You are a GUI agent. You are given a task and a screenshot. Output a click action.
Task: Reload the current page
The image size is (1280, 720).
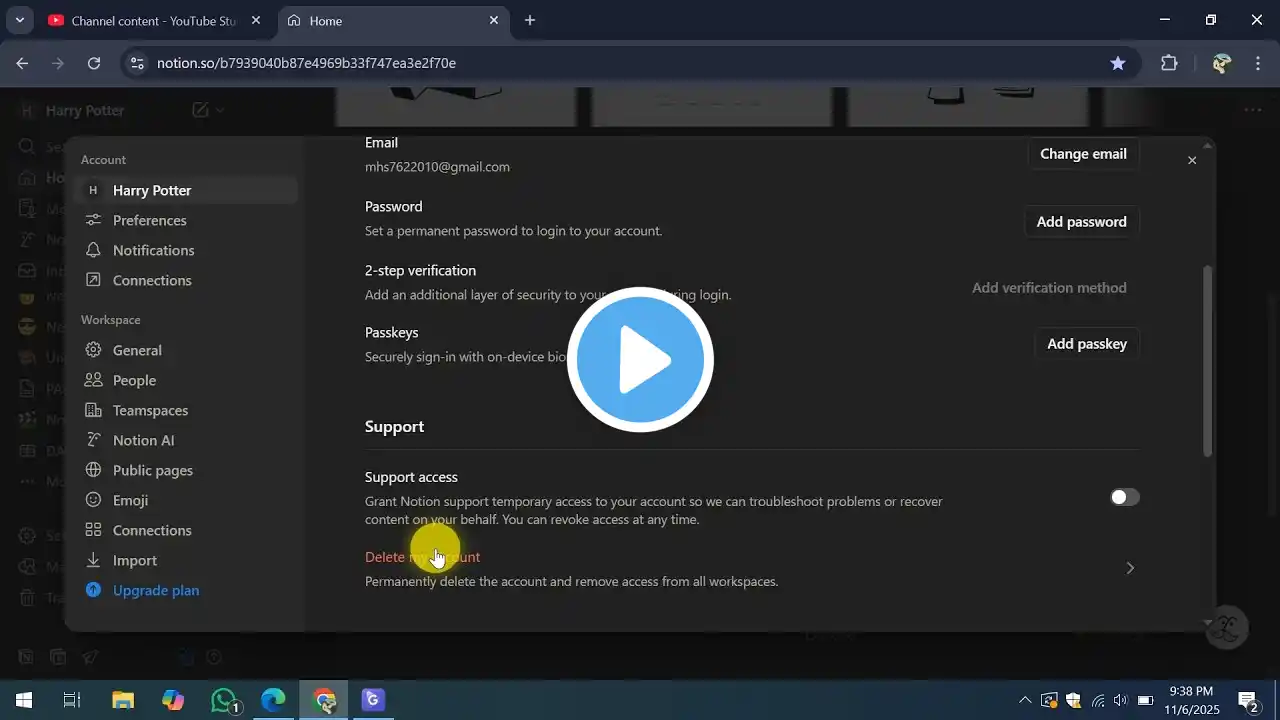pos(94,63)
